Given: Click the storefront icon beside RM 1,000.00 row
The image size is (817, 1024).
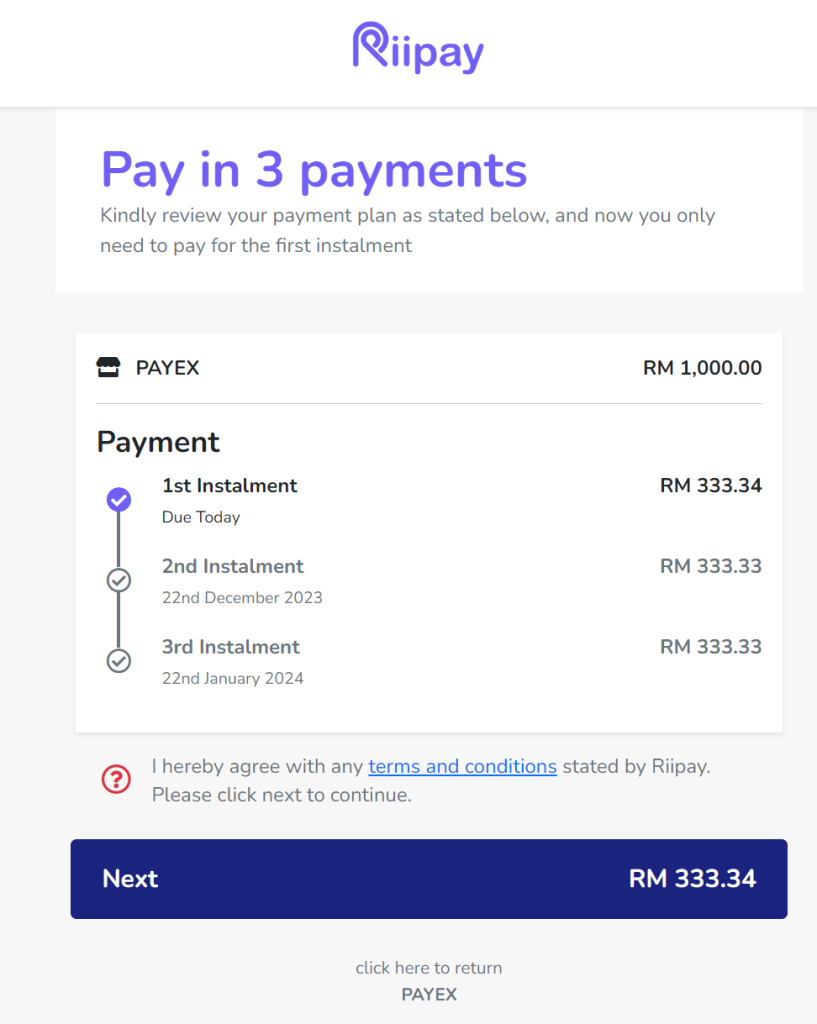Looking at the screenshot, I should coord(113,367).
